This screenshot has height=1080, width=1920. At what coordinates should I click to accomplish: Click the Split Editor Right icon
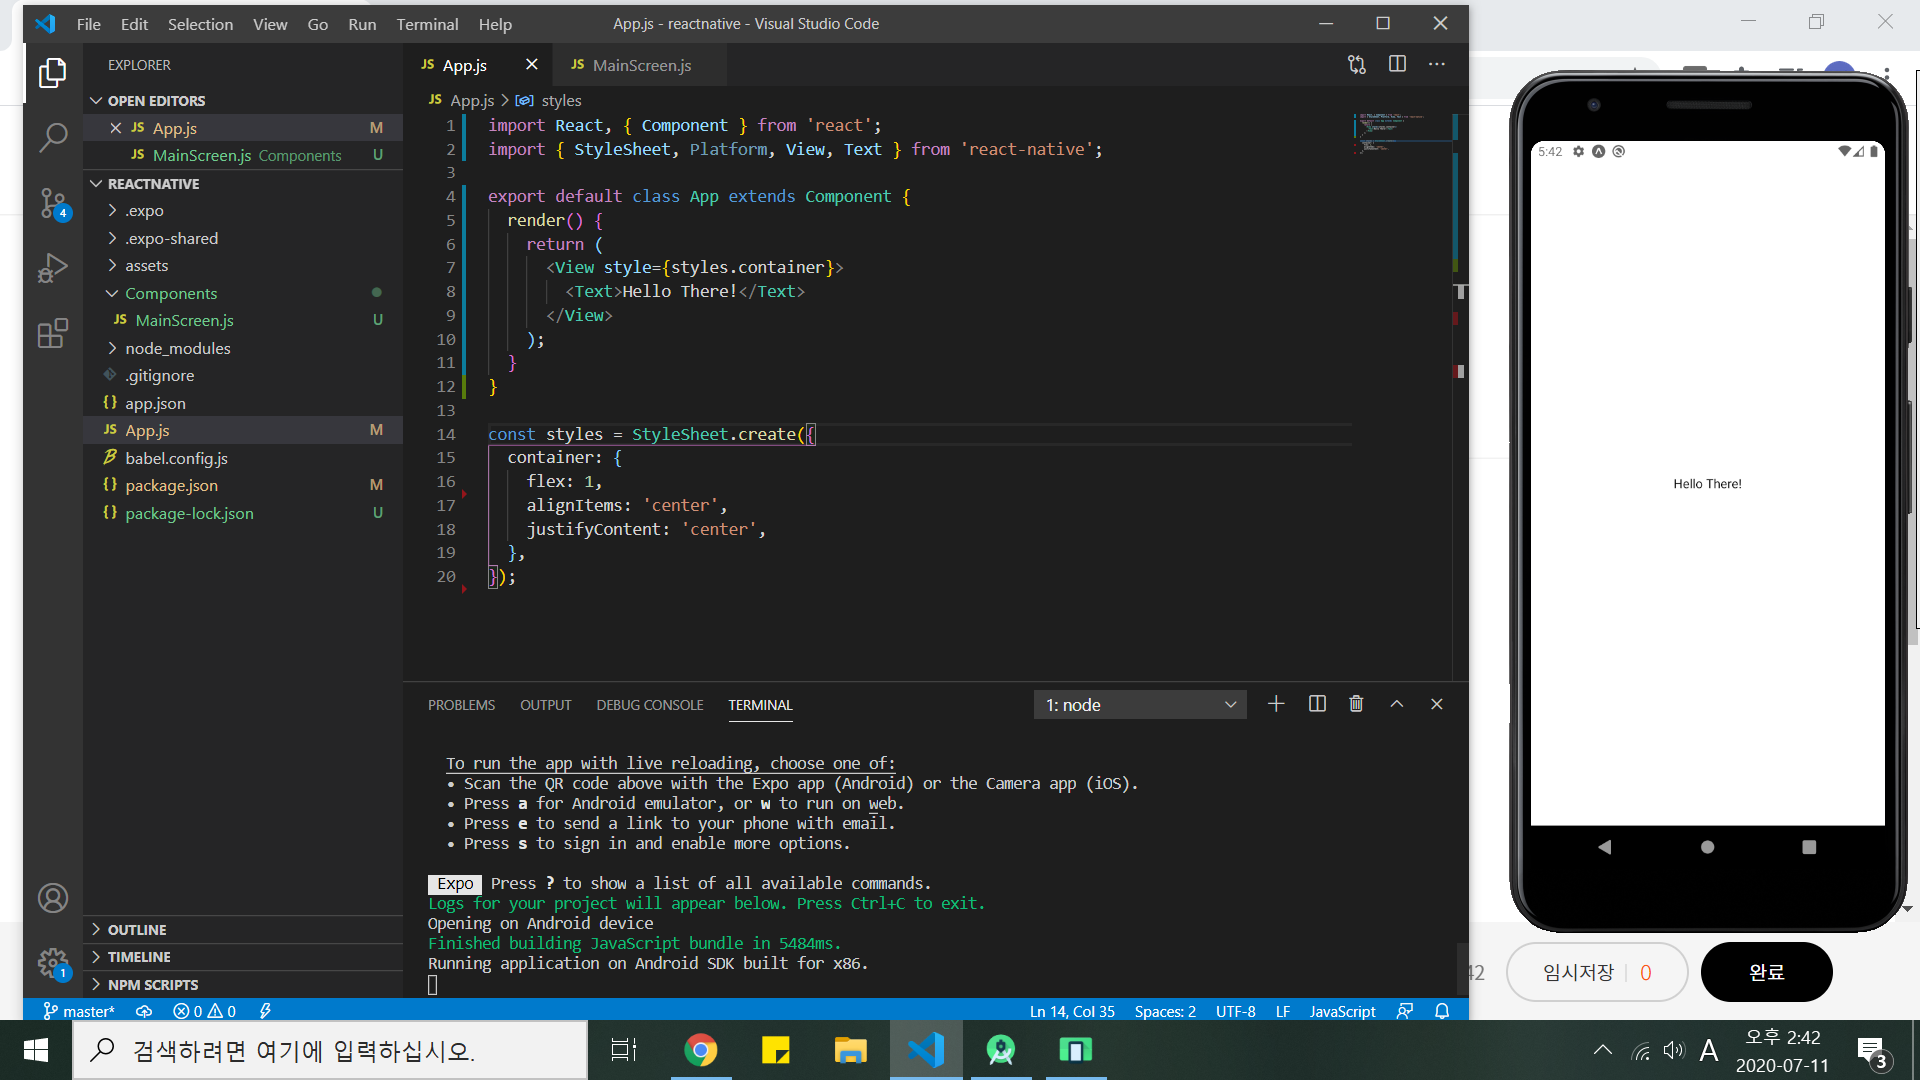[1397, 64]
